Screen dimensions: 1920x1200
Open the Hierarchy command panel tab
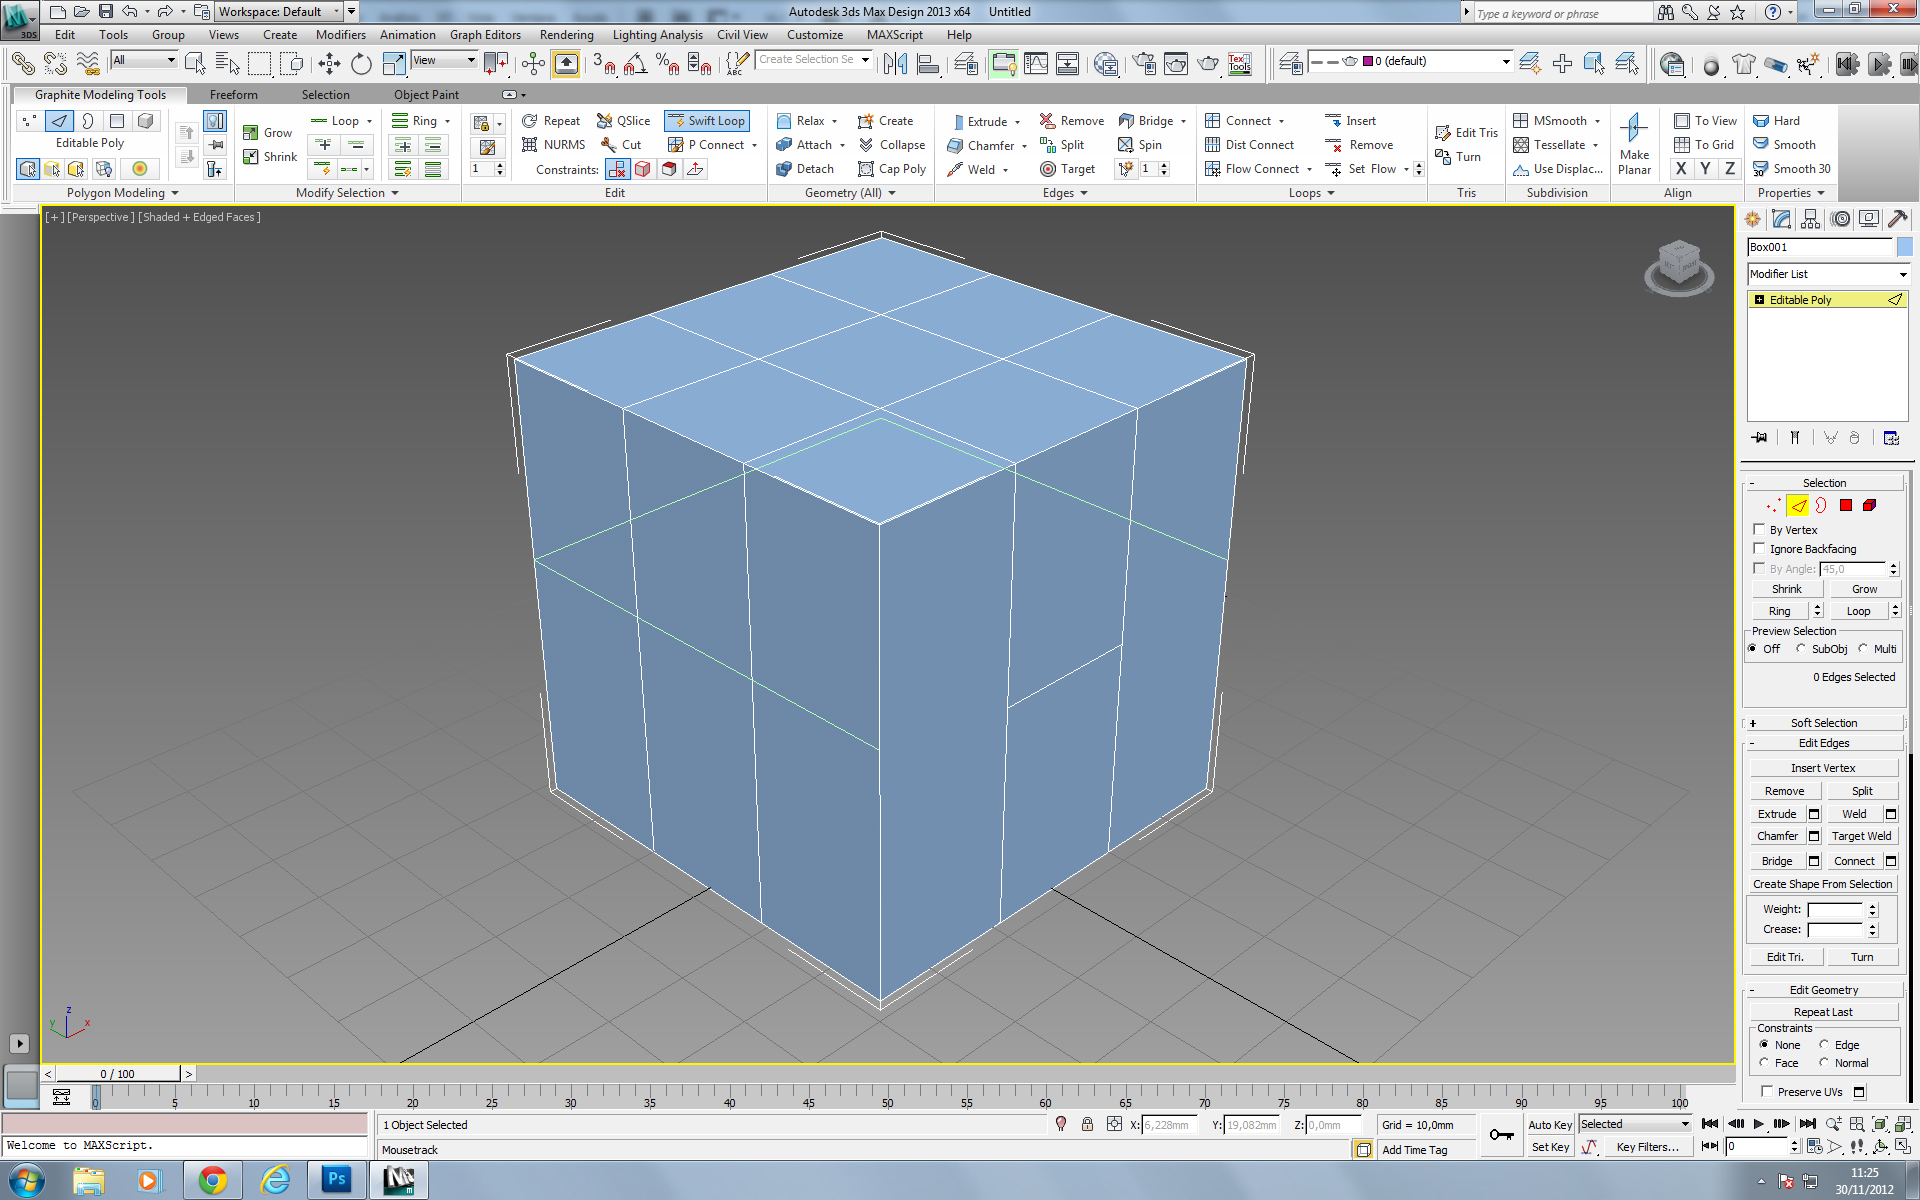click(1811, 219)
